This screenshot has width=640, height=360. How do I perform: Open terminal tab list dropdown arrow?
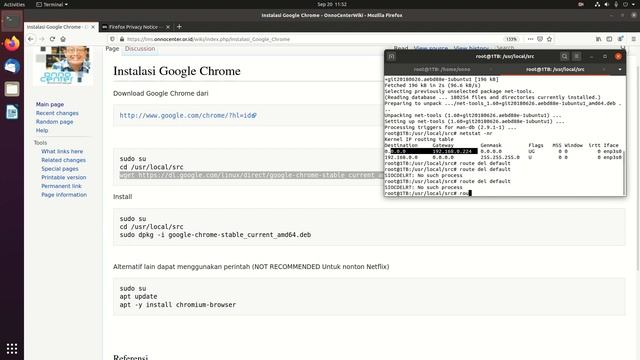620,69
